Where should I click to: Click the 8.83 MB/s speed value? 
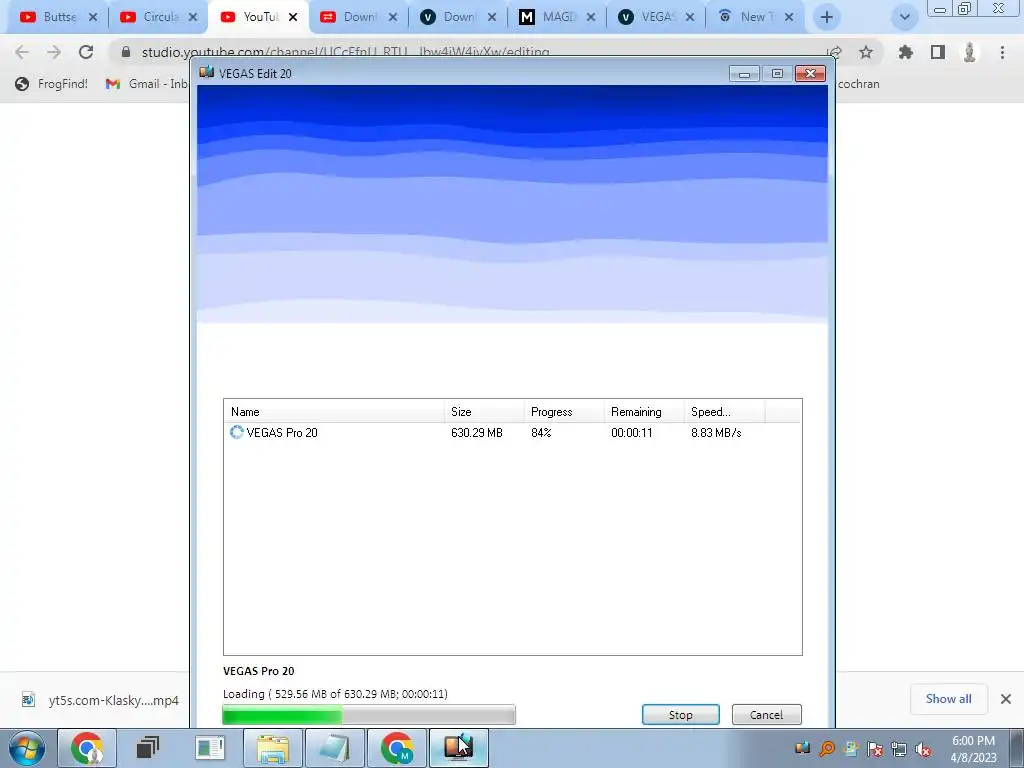click(x=716, y=432)
